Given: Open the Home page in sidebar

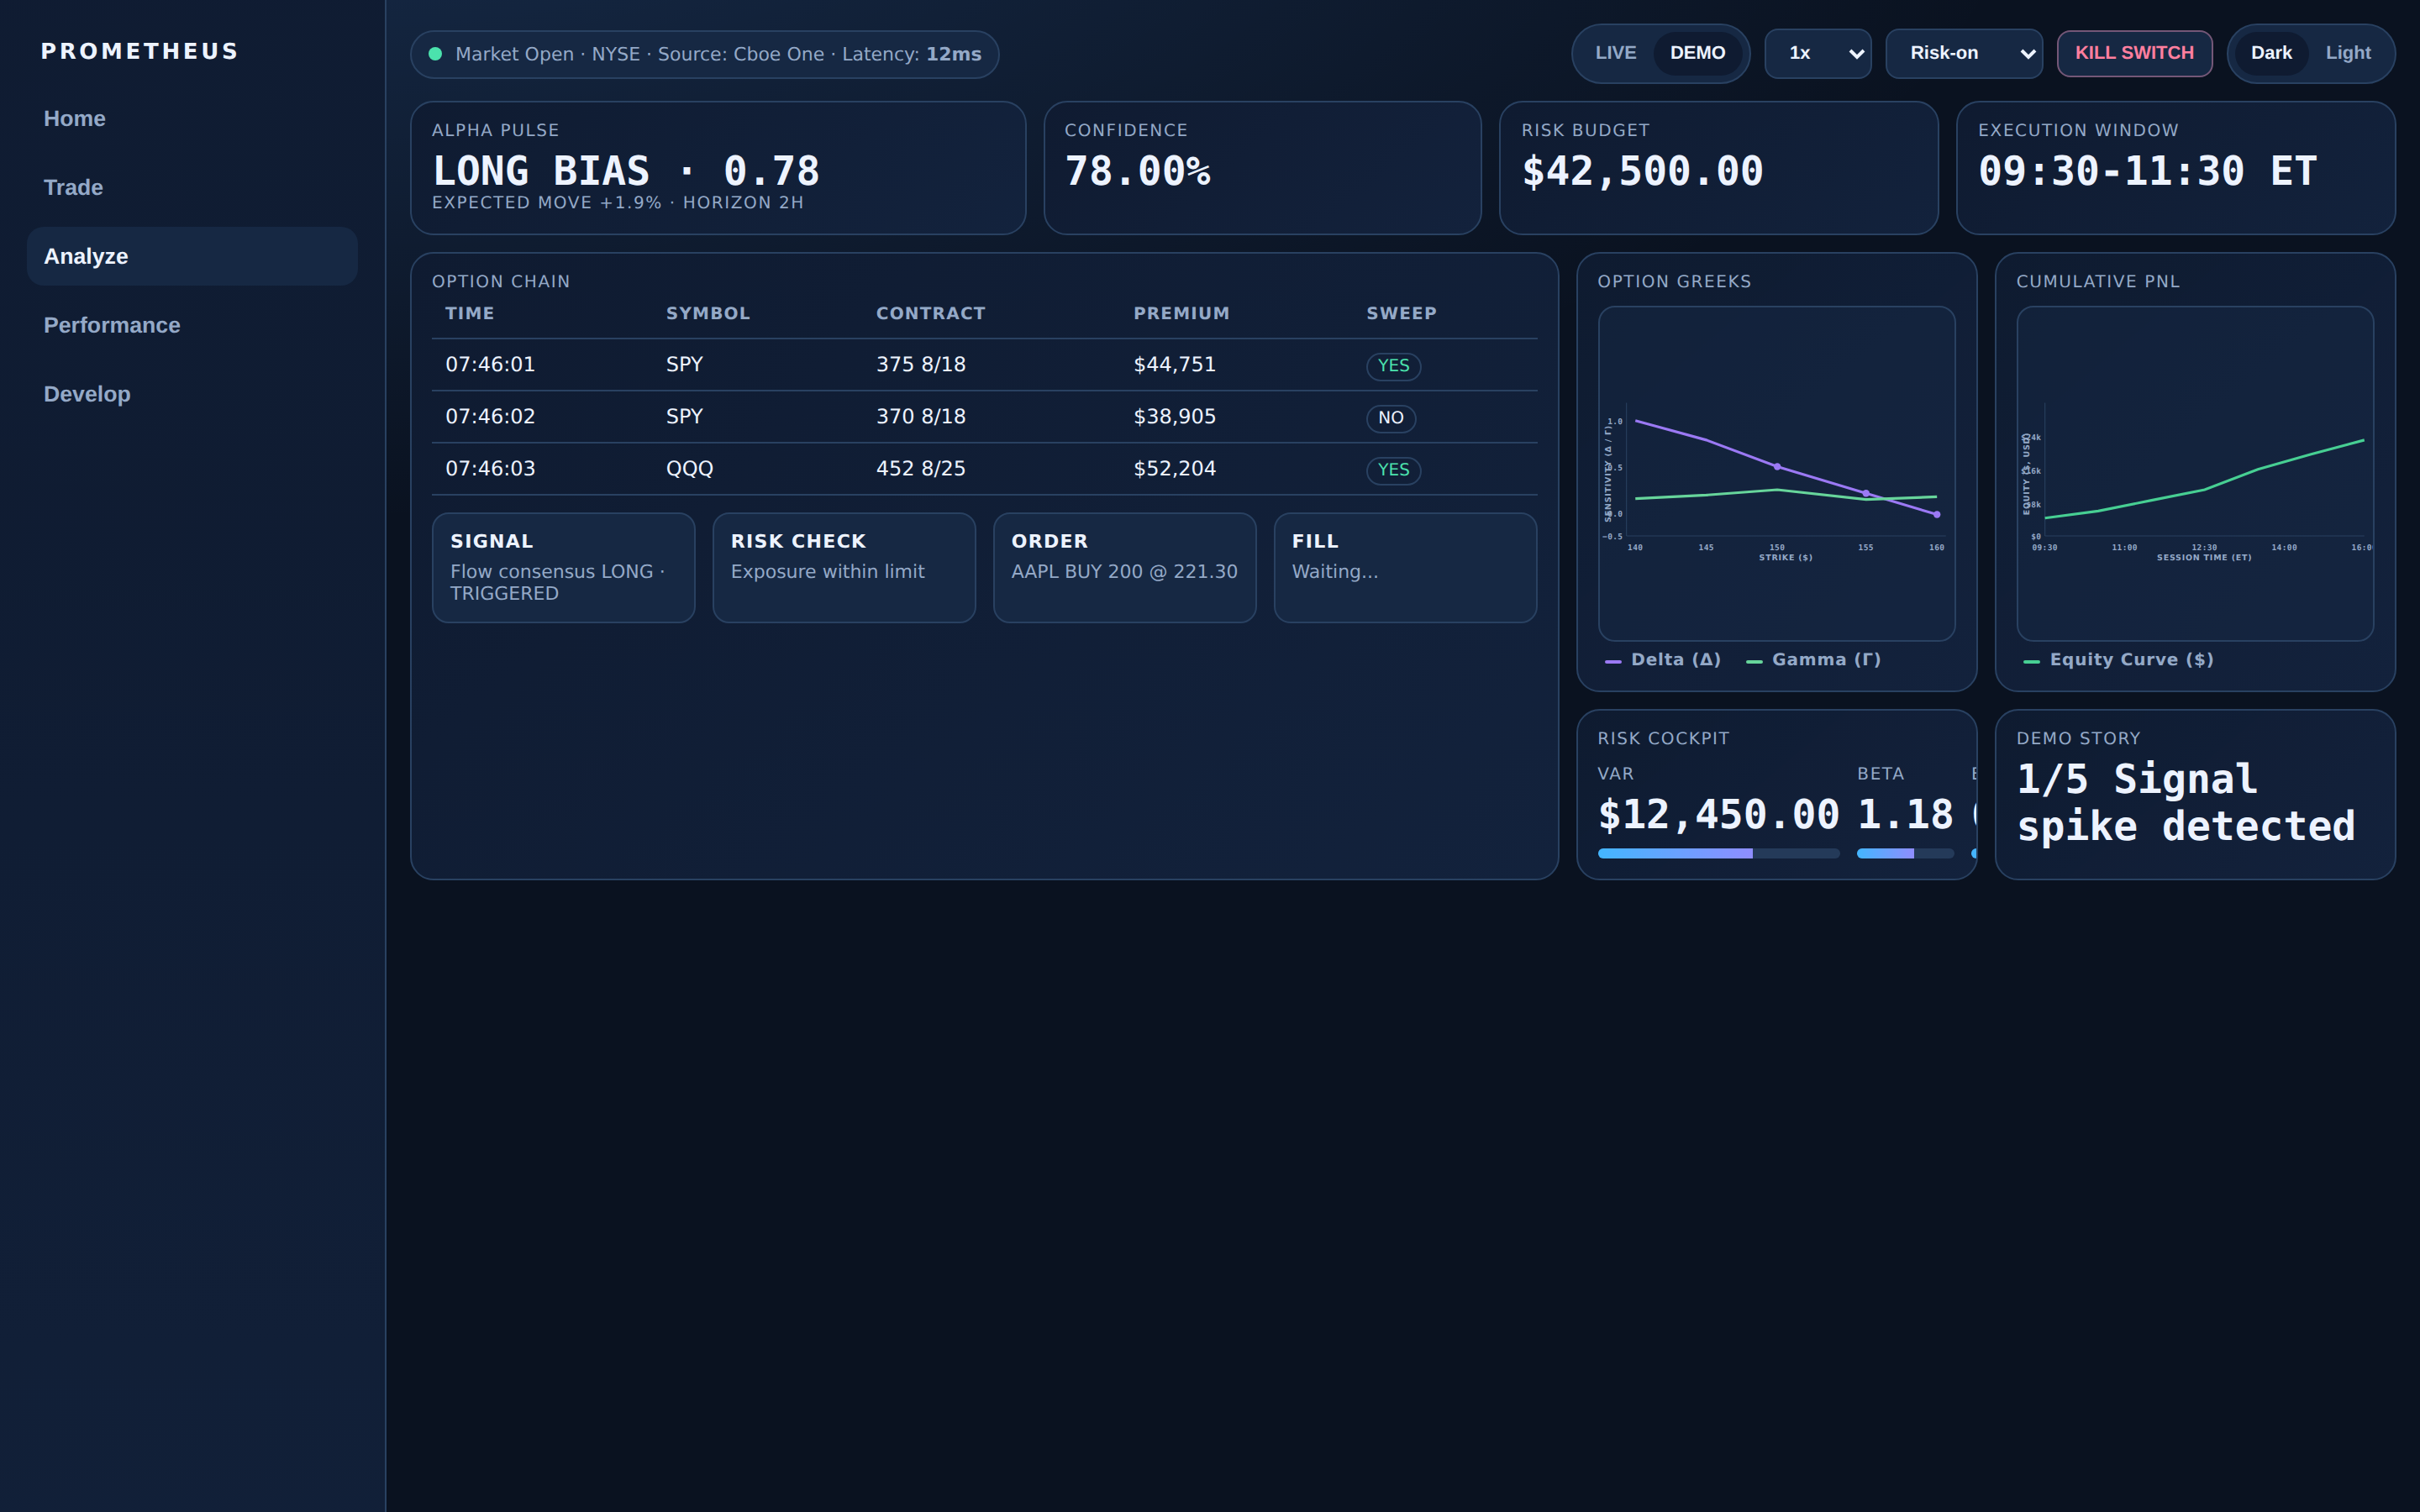Looking at the screenshot, I should coord(192,118).
